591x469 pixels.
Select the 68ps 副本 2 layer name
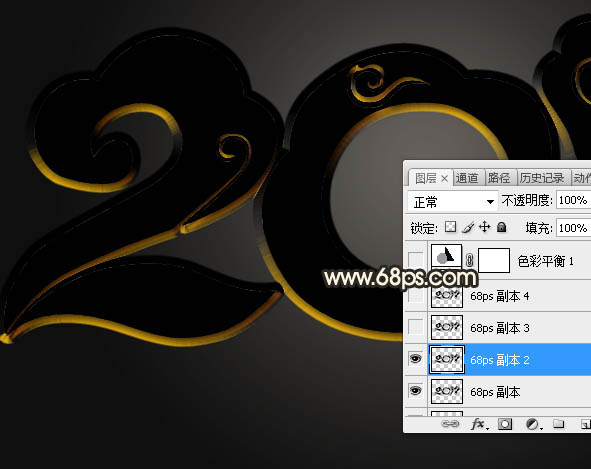click(x=499, y=360)
